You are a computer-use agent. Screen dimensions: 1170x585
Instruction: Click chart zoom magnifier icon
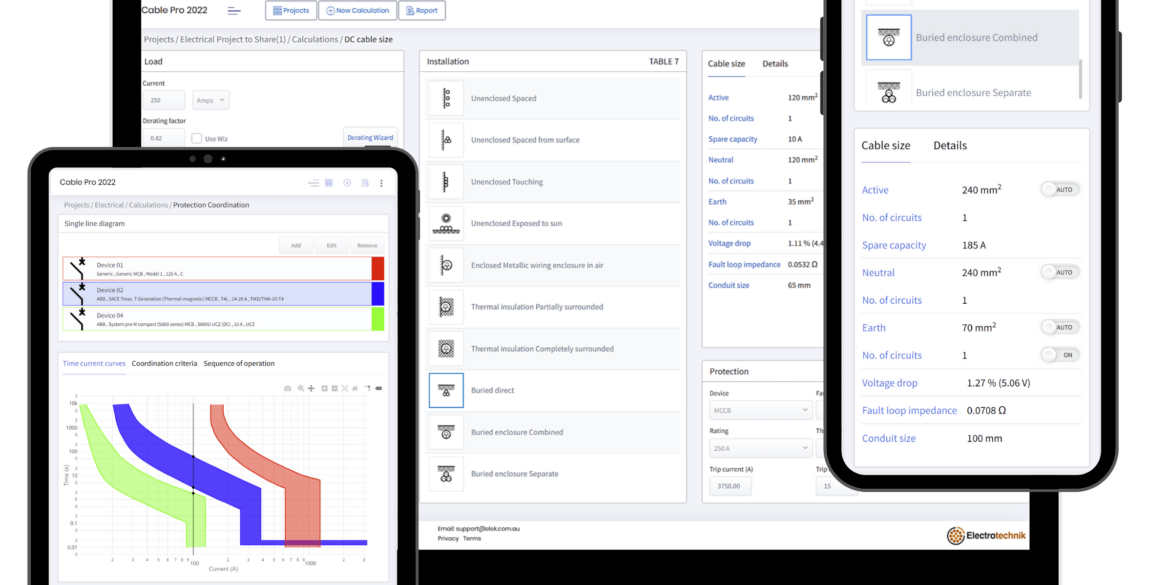[301, 388]
